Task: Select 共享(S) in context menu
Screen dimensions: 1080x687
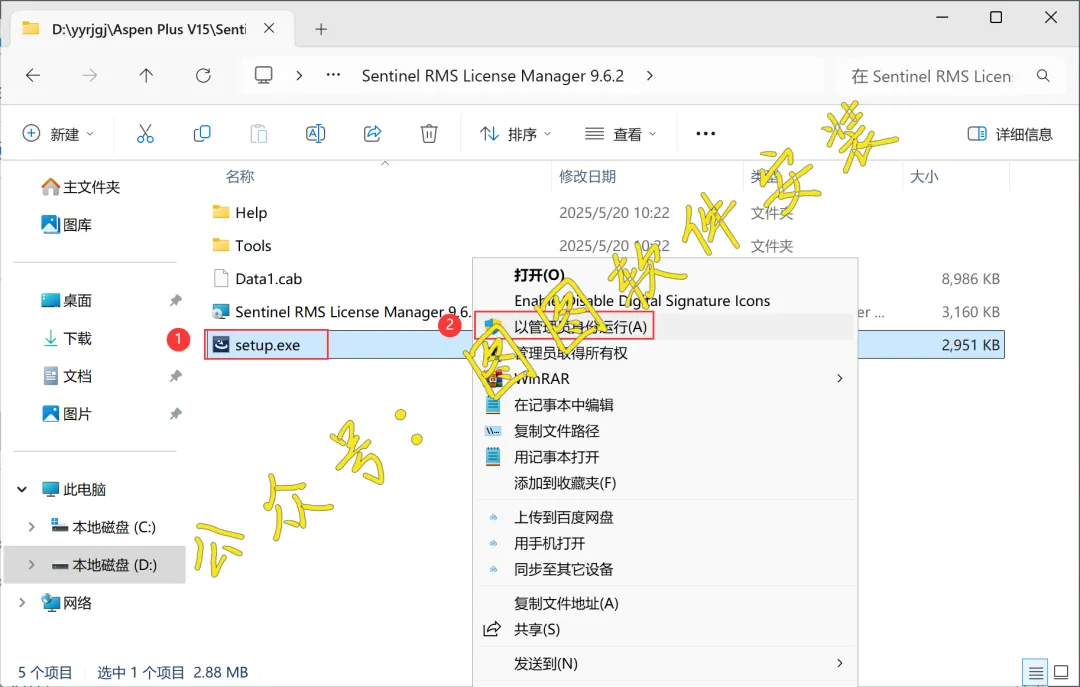Action: coord(537,630)
